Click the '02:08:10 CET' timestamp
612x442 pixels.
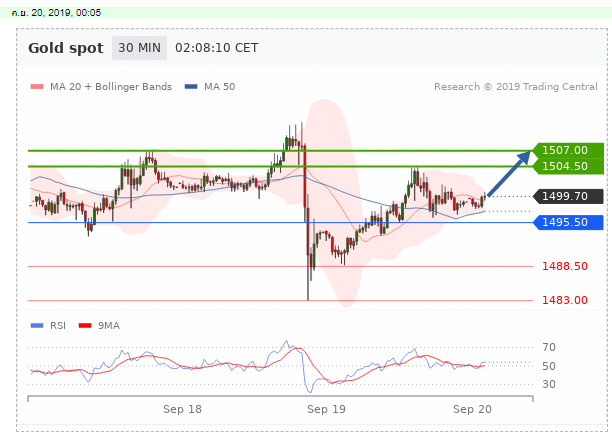click(217, 48)
